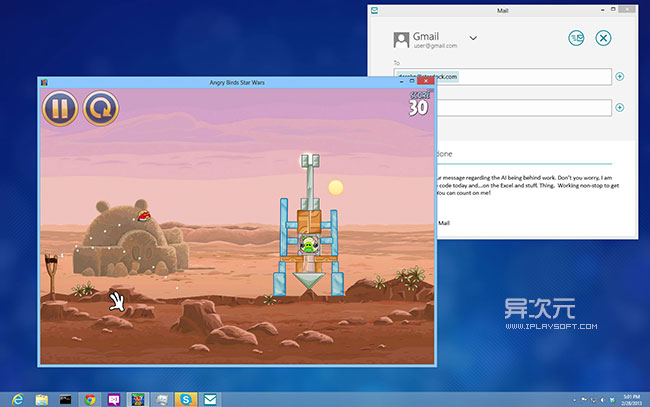
Task: Click the Angry Birds window title icon
Action: pyautogui.click(x=44, y=82)
